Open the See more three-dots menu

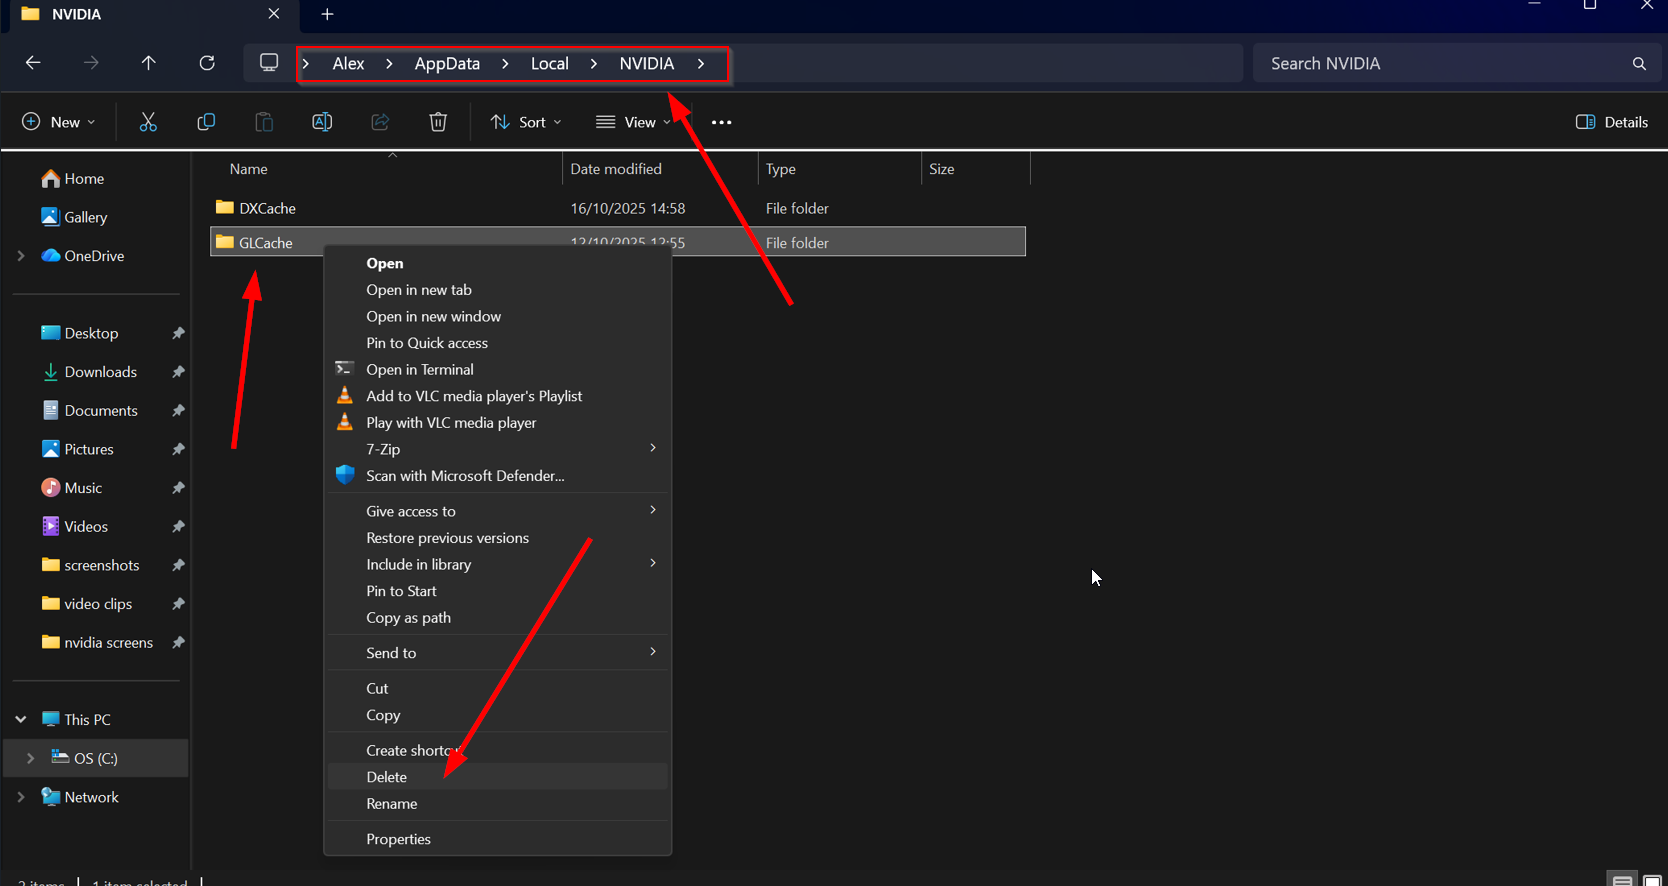[721, 122]
